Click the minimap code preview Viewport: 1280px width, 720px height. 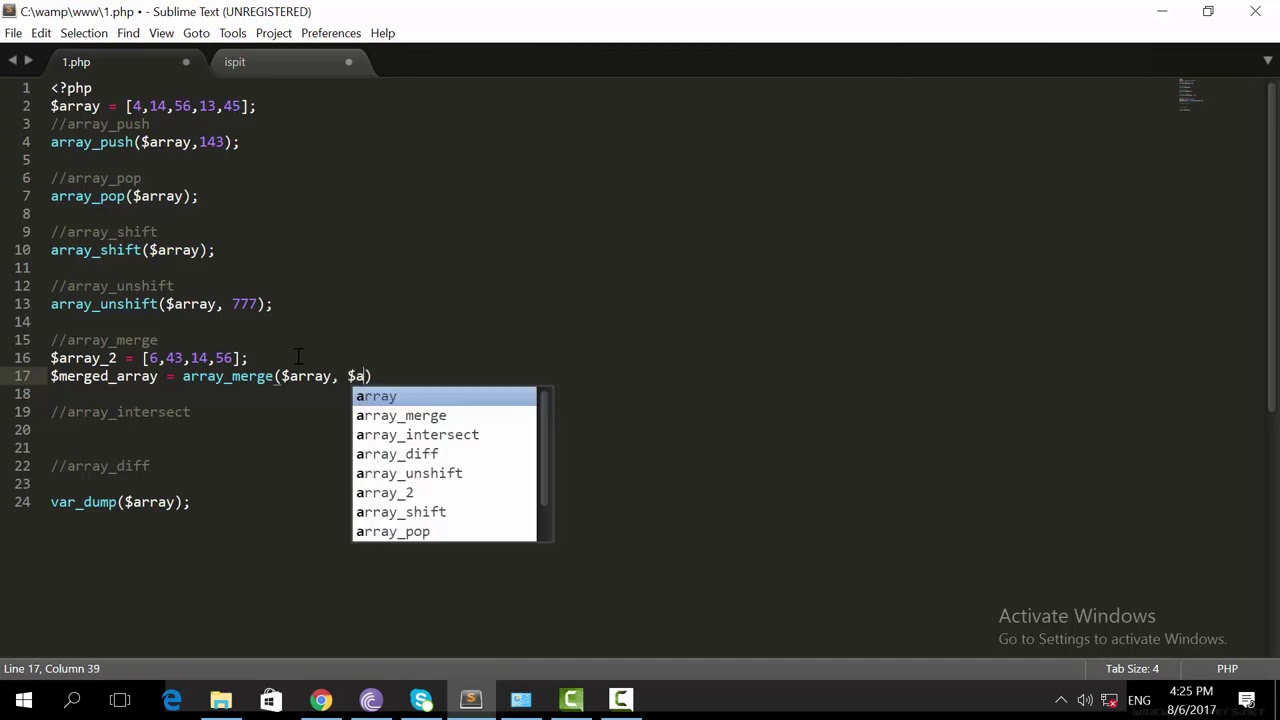[x=1190, y=93]
